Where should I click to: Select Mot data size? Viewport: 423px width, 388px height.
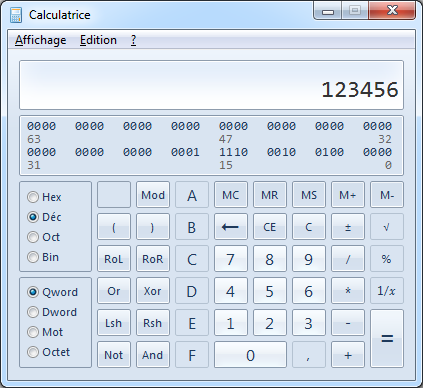coord(45,332)
